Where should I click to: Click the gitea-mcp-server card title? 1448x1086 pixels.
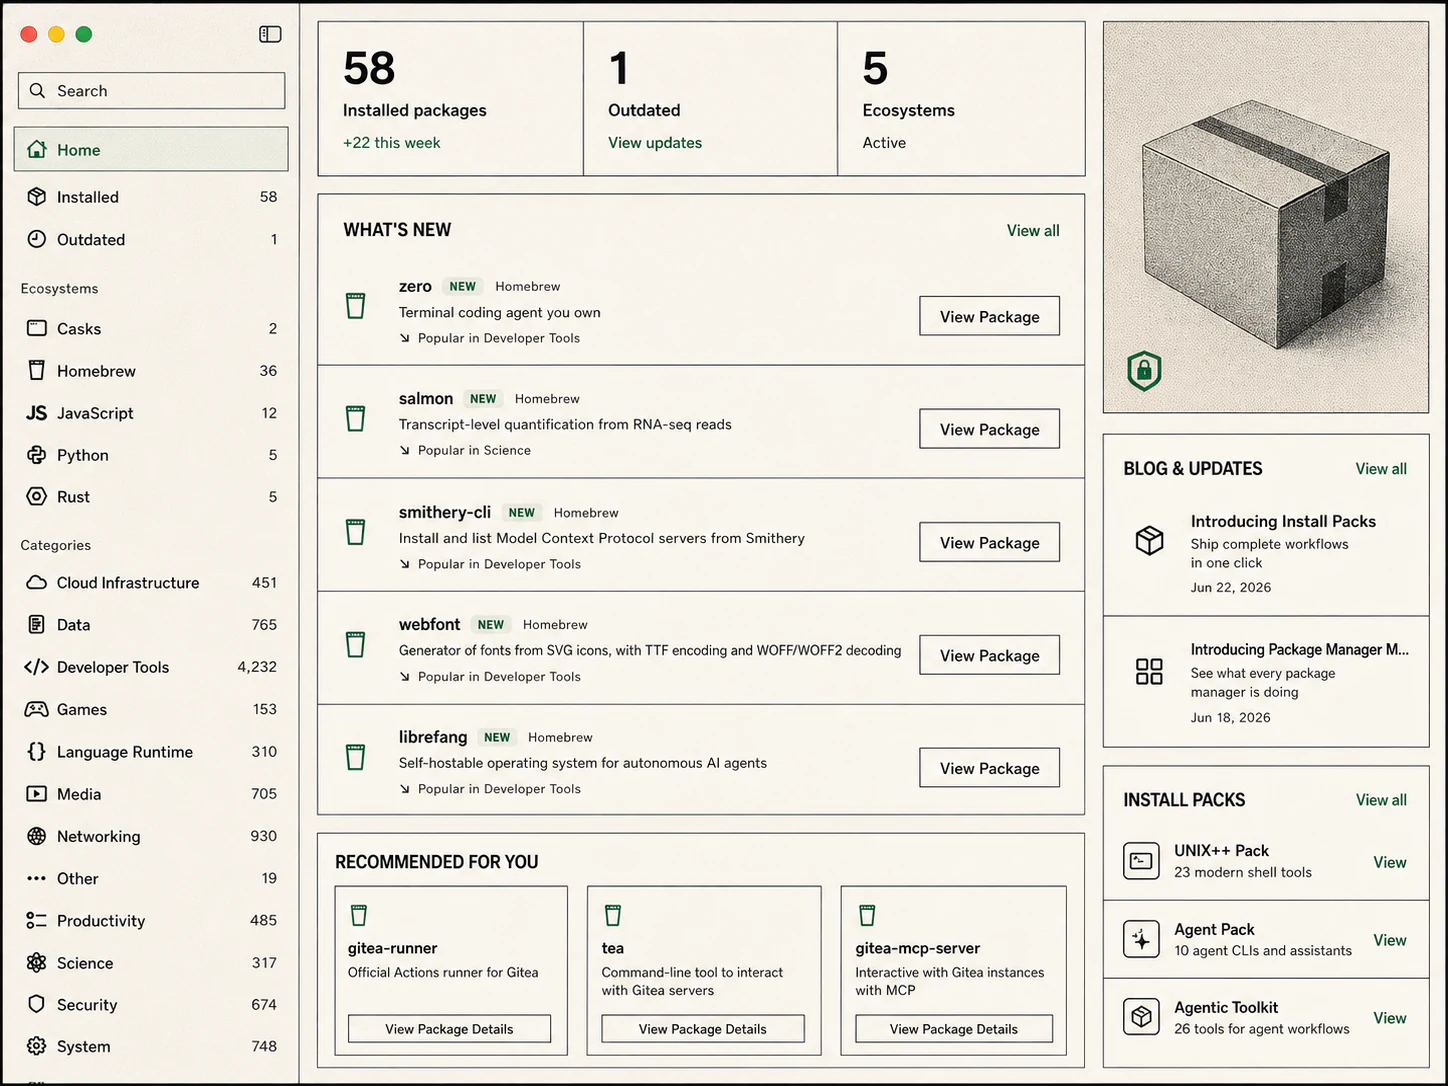[918, 948]
